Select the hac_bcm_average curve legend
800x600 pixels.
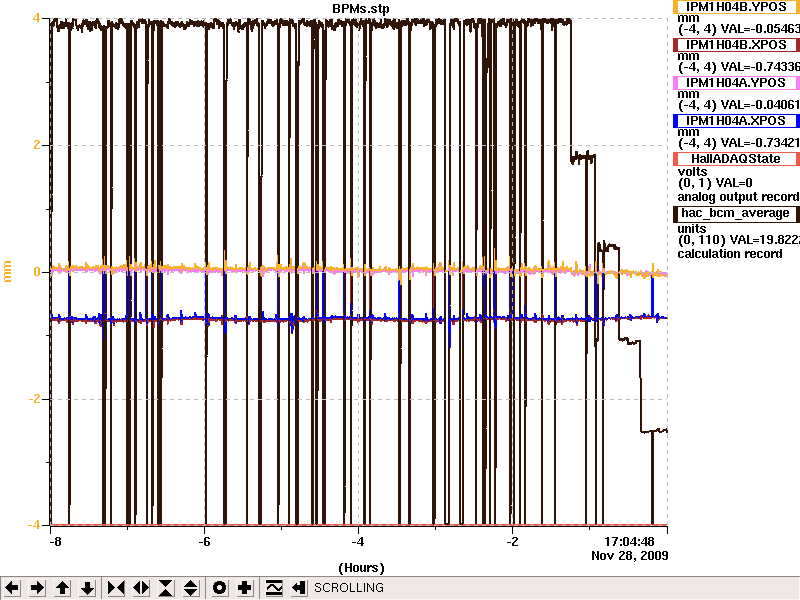coord(736,213)
